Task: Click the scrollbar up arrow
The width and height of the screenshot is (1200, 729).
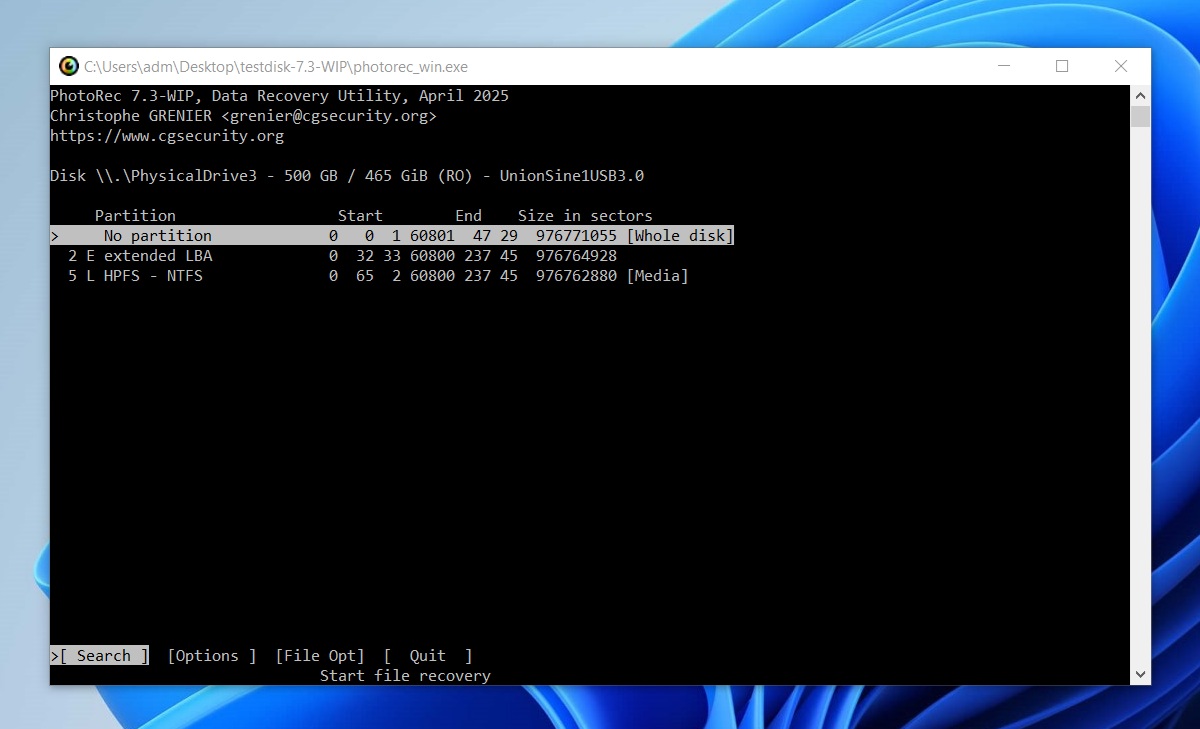Action: (x=1140, y=95)
